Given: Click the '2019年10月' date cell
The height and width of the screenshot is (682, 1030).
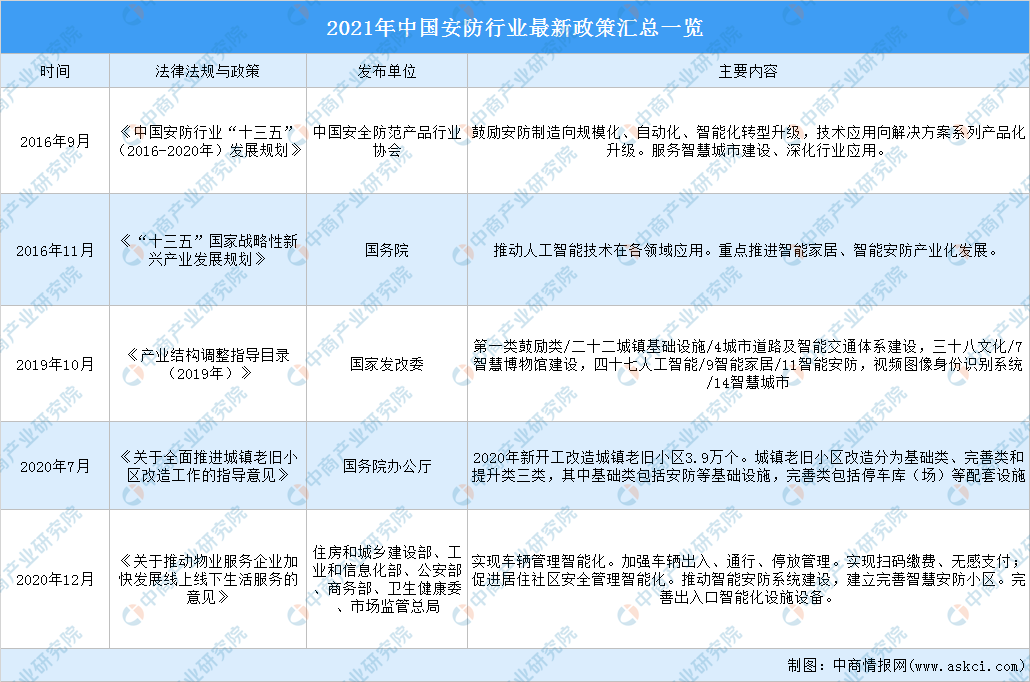Looking at the screenshot, I should click(x=55, y=364).
